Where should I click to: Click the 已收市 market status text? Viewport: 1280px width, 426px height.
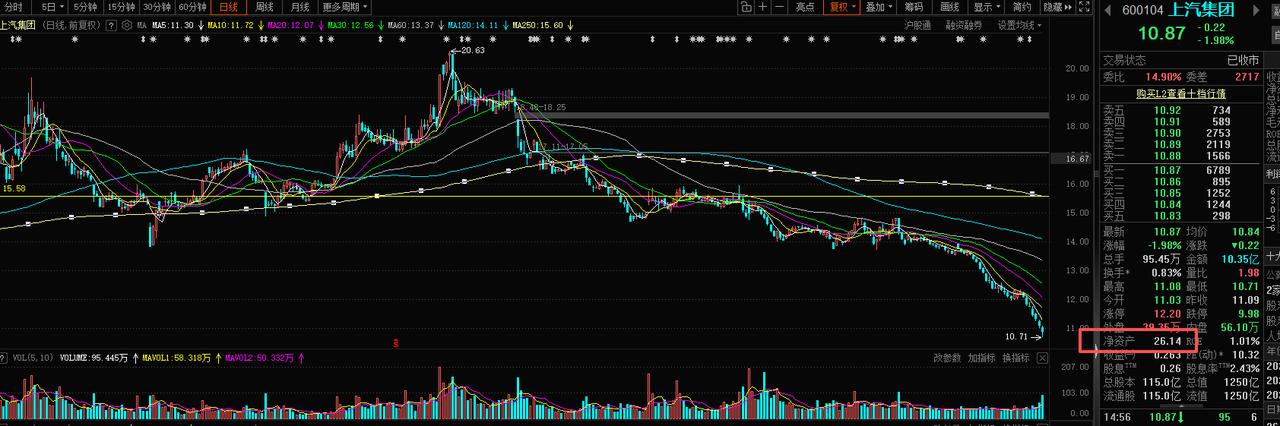1243,60
